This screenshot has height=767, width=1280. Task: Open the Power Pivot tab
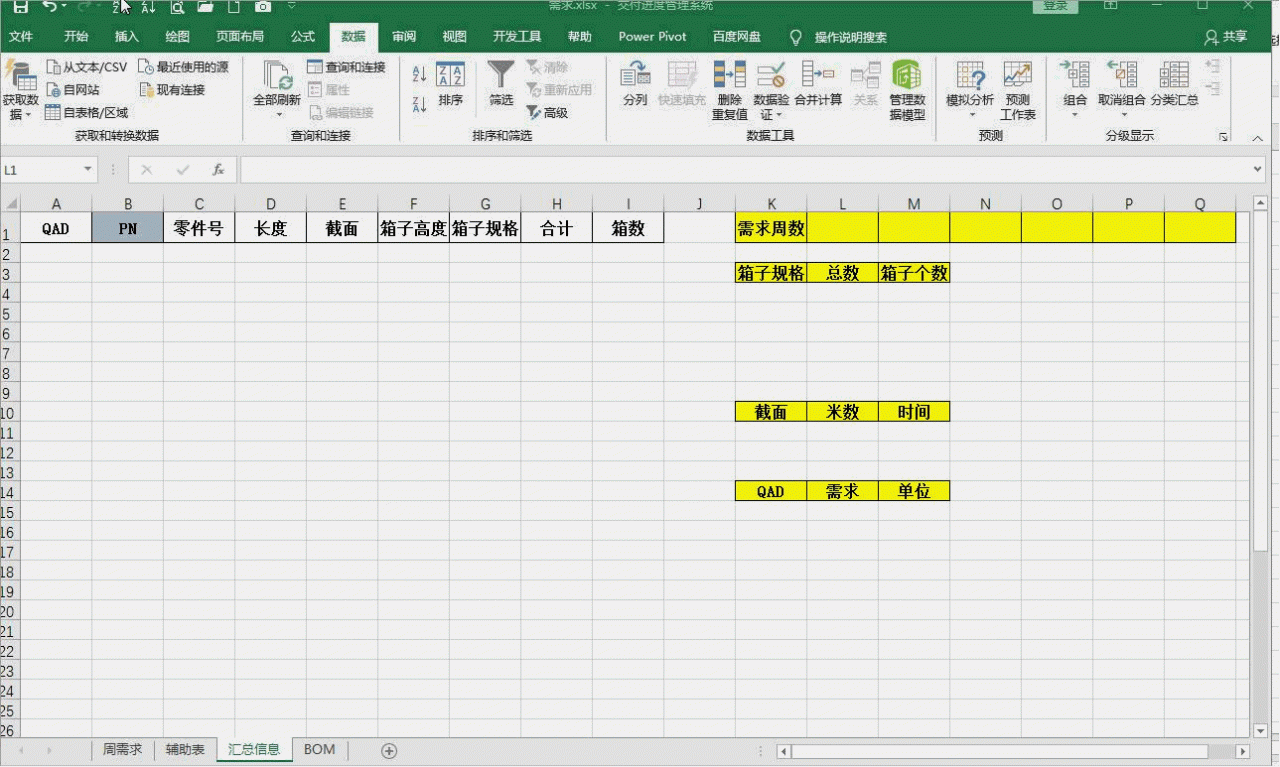coord(652,37)
